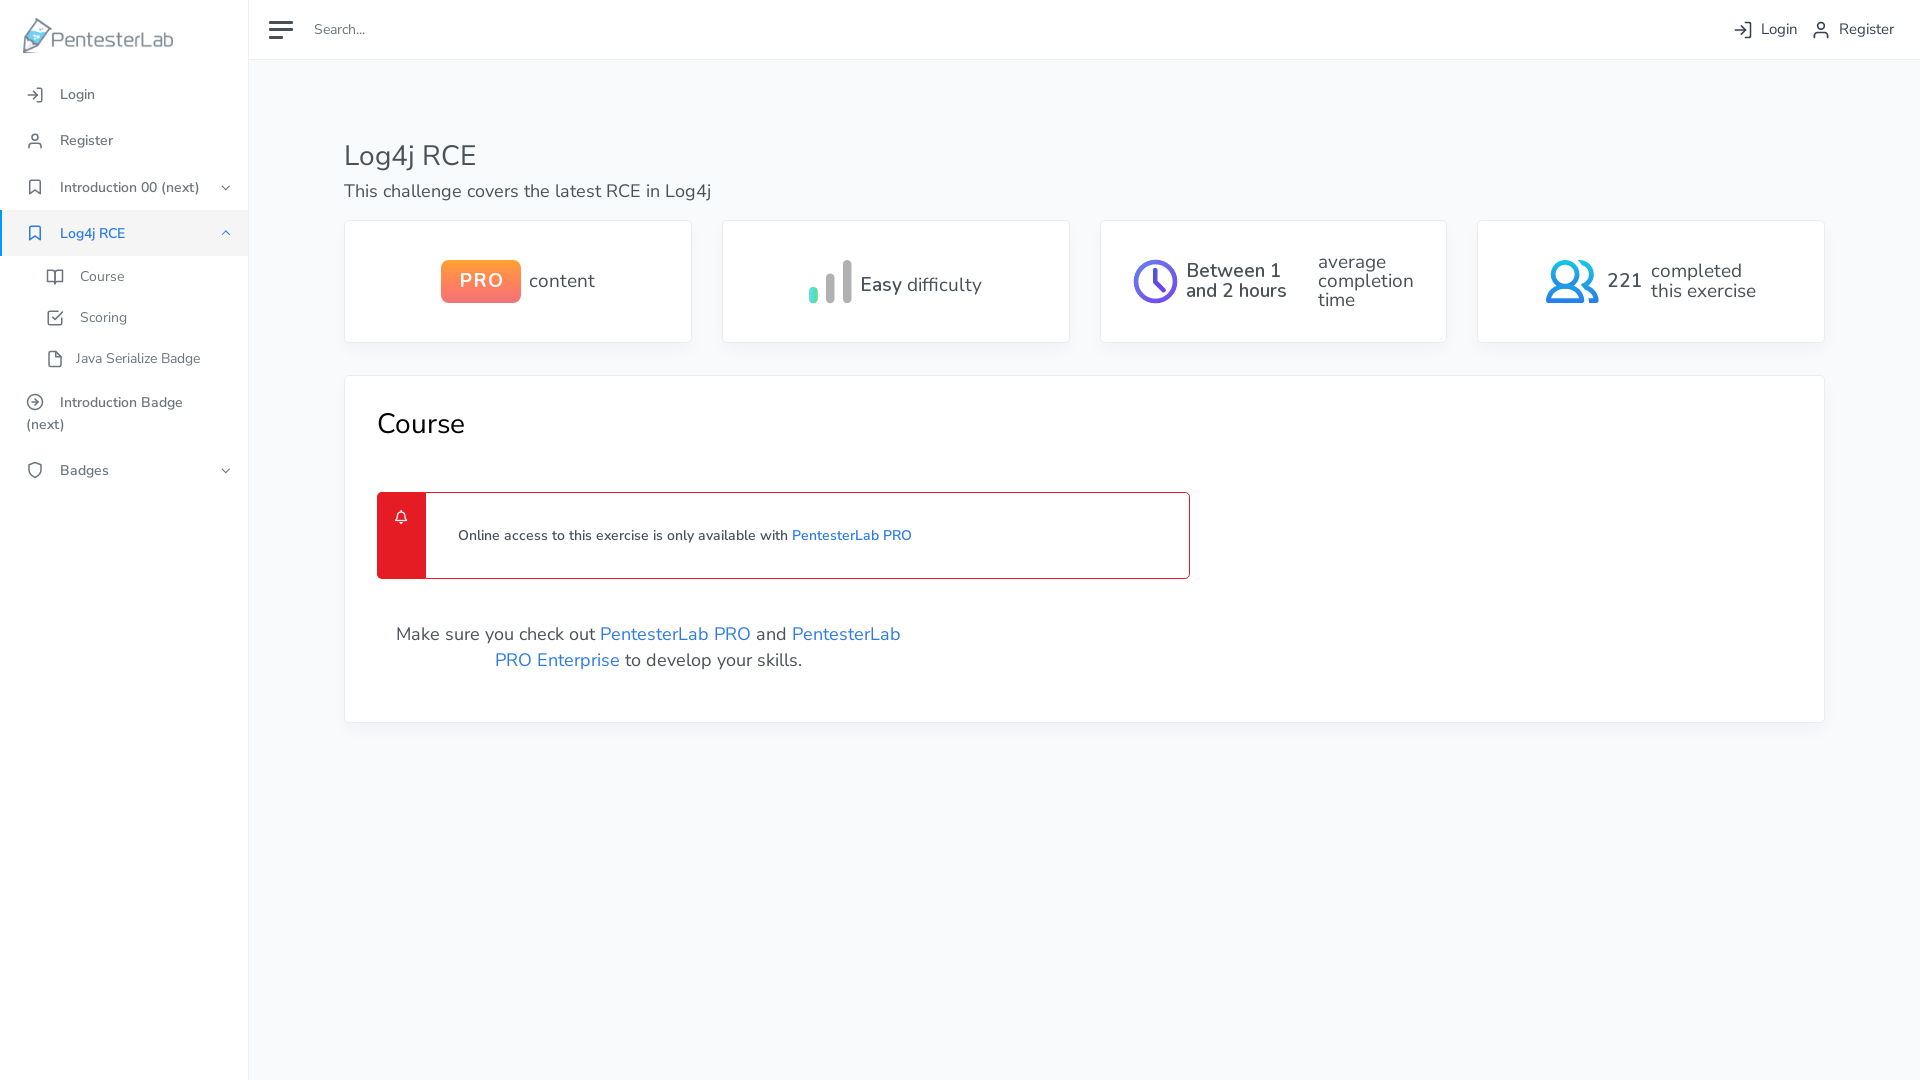
Task: Click the orange PRO badge
Action: pyautogui.click(x=481, y=282)
